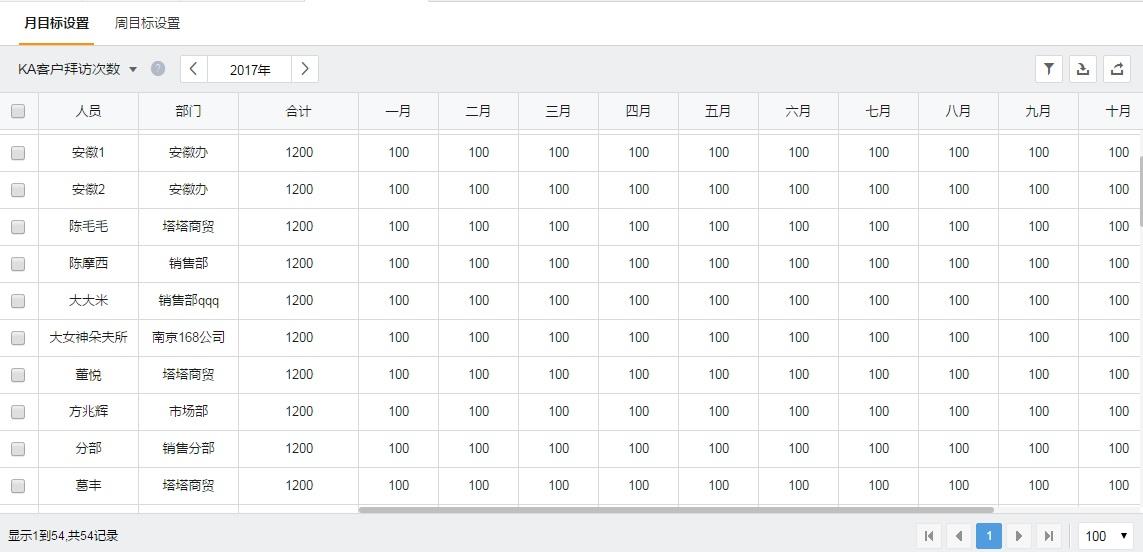This screenshot has height=552, width=1143.
Task: Go to next page in pagination
Action: [1018, 536]
